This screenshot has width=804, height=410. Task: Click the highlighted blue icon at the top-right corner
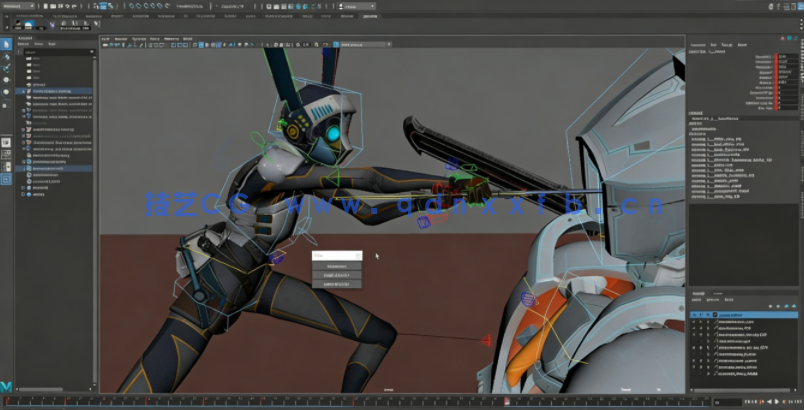799,6
